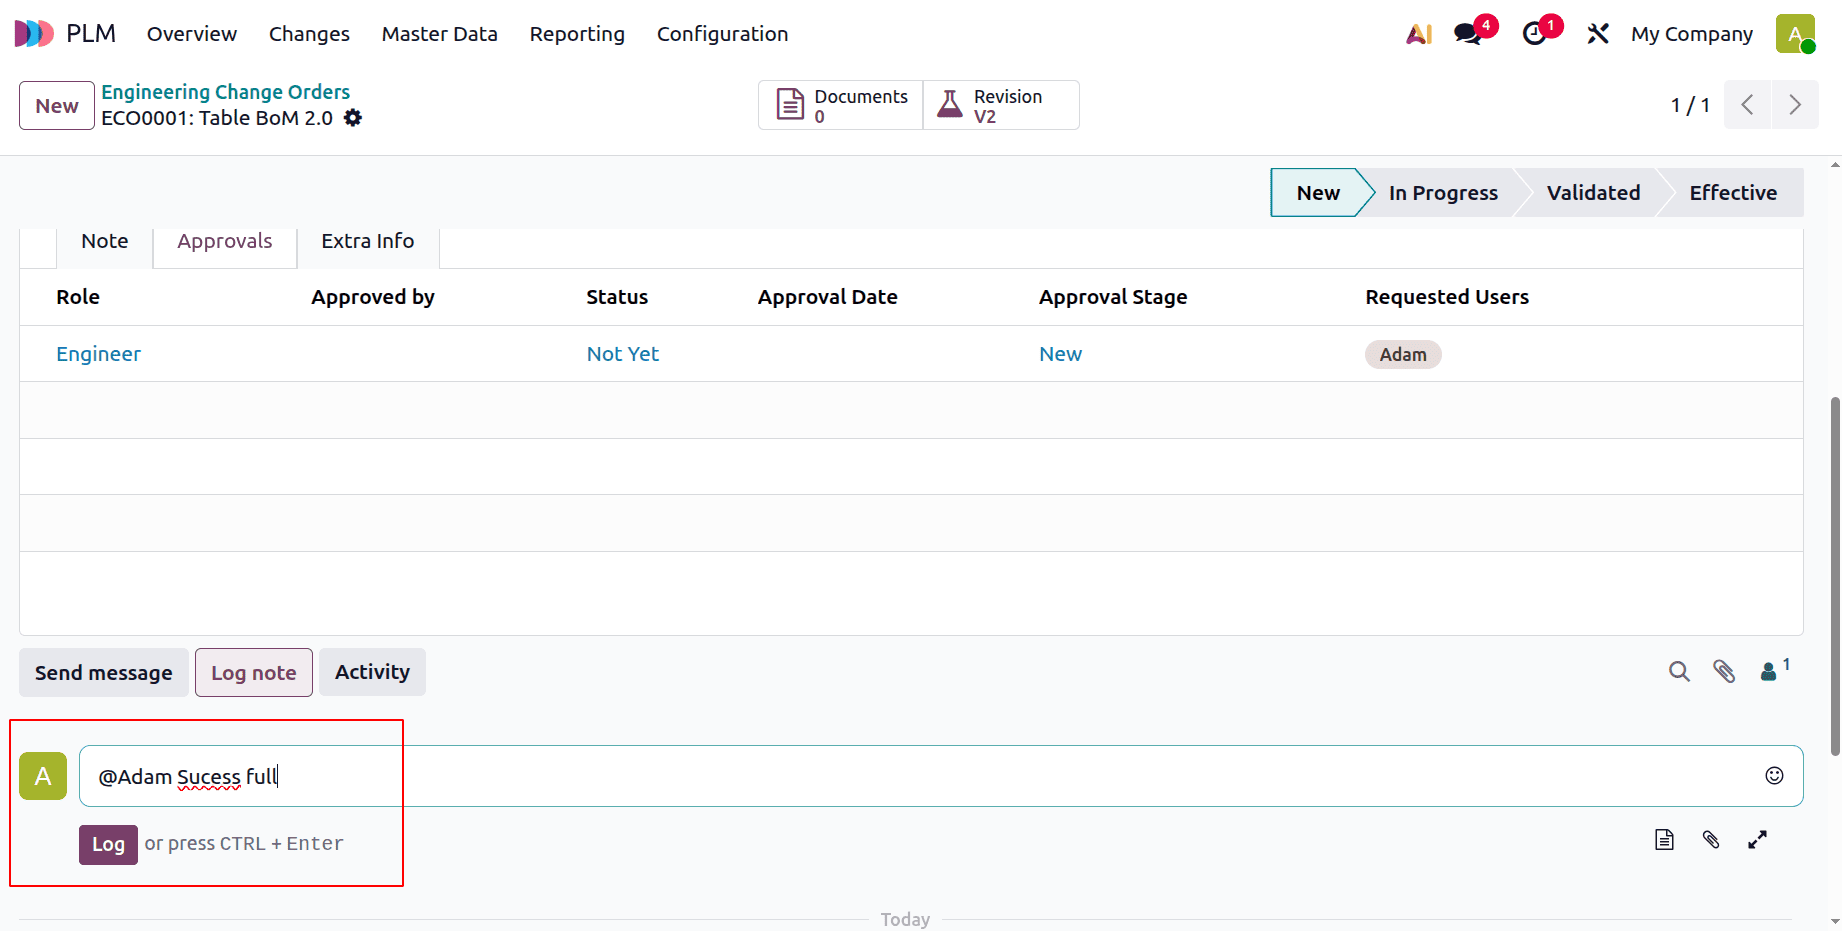Click the Not Yet status cell
The image size is (1842, 931).
pos(622,354)
